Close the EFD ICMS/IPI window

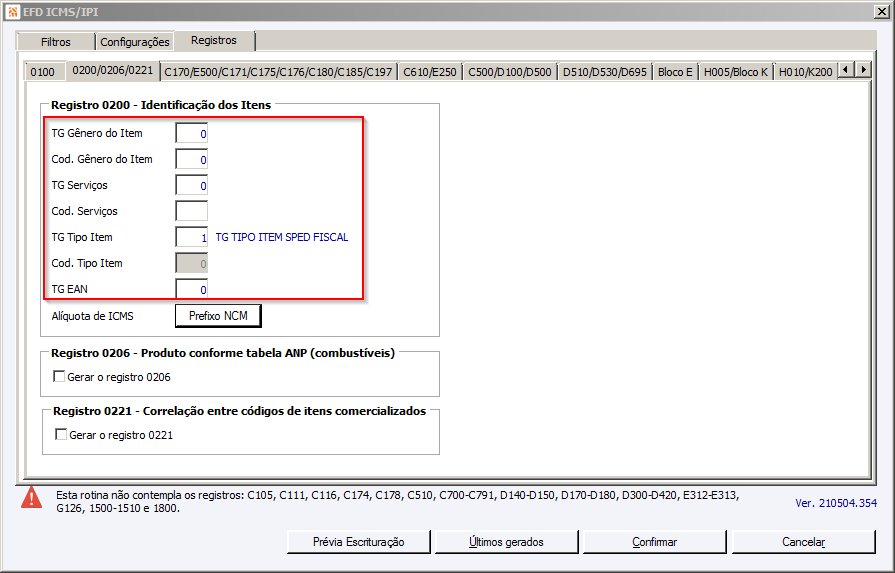(x=881, y=11)
